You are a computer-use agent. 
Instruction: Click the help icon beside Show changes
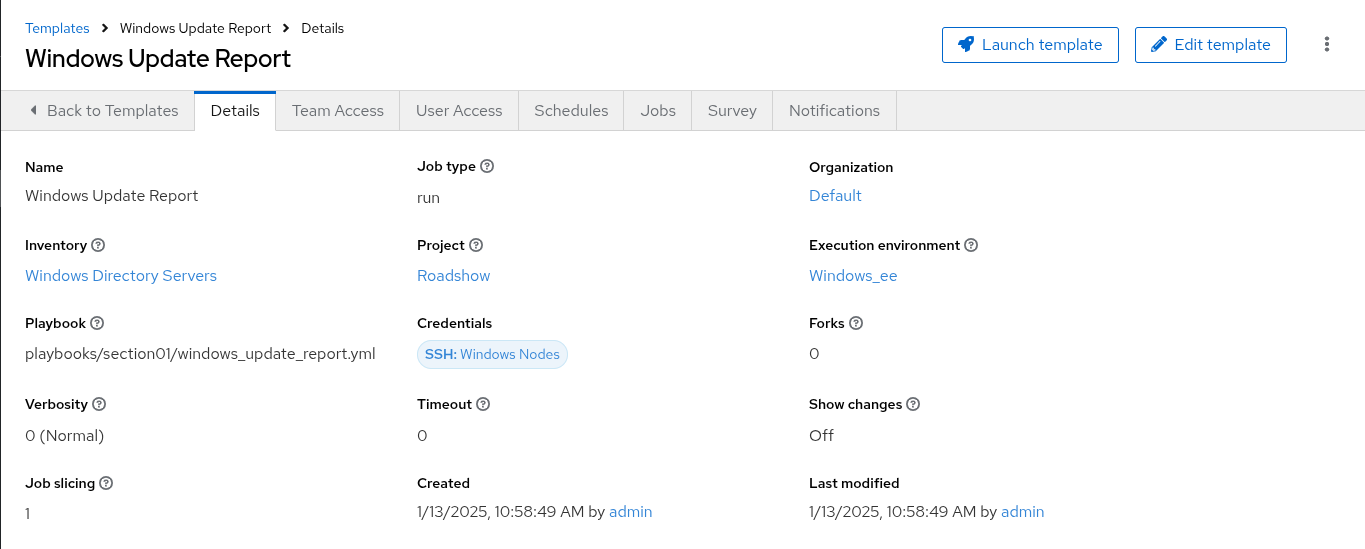[x=913, y=404]
